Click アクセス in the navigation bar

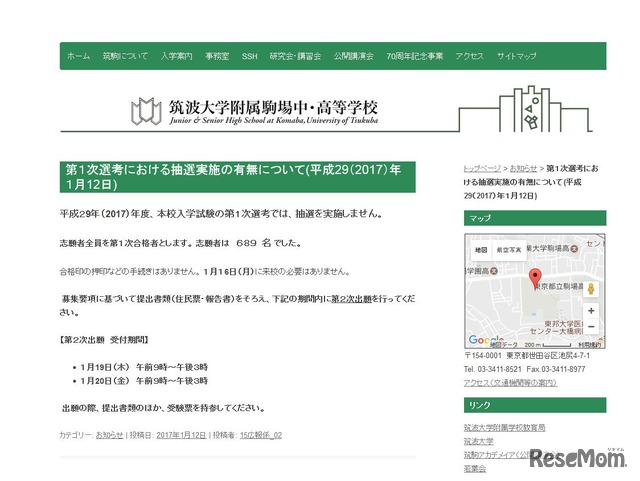click(469, 56)
